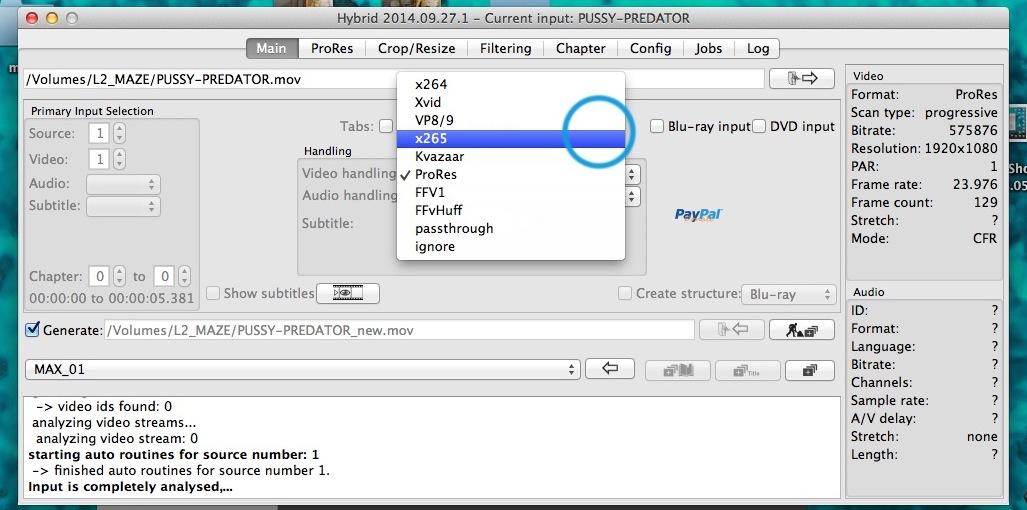Click the Audio Stretch value none
The image size is (1027, 510).
tap(982, 437)
